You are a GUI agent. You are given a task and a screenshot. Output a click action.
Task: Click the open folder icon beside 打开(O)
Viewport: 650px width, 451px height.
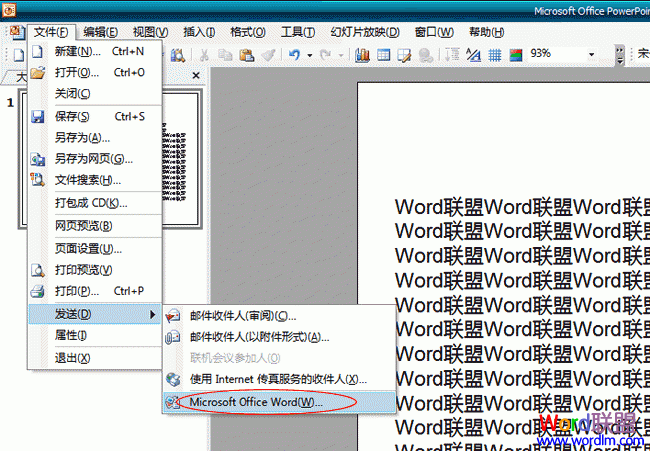pyautogui.click(x=38, y=73)
